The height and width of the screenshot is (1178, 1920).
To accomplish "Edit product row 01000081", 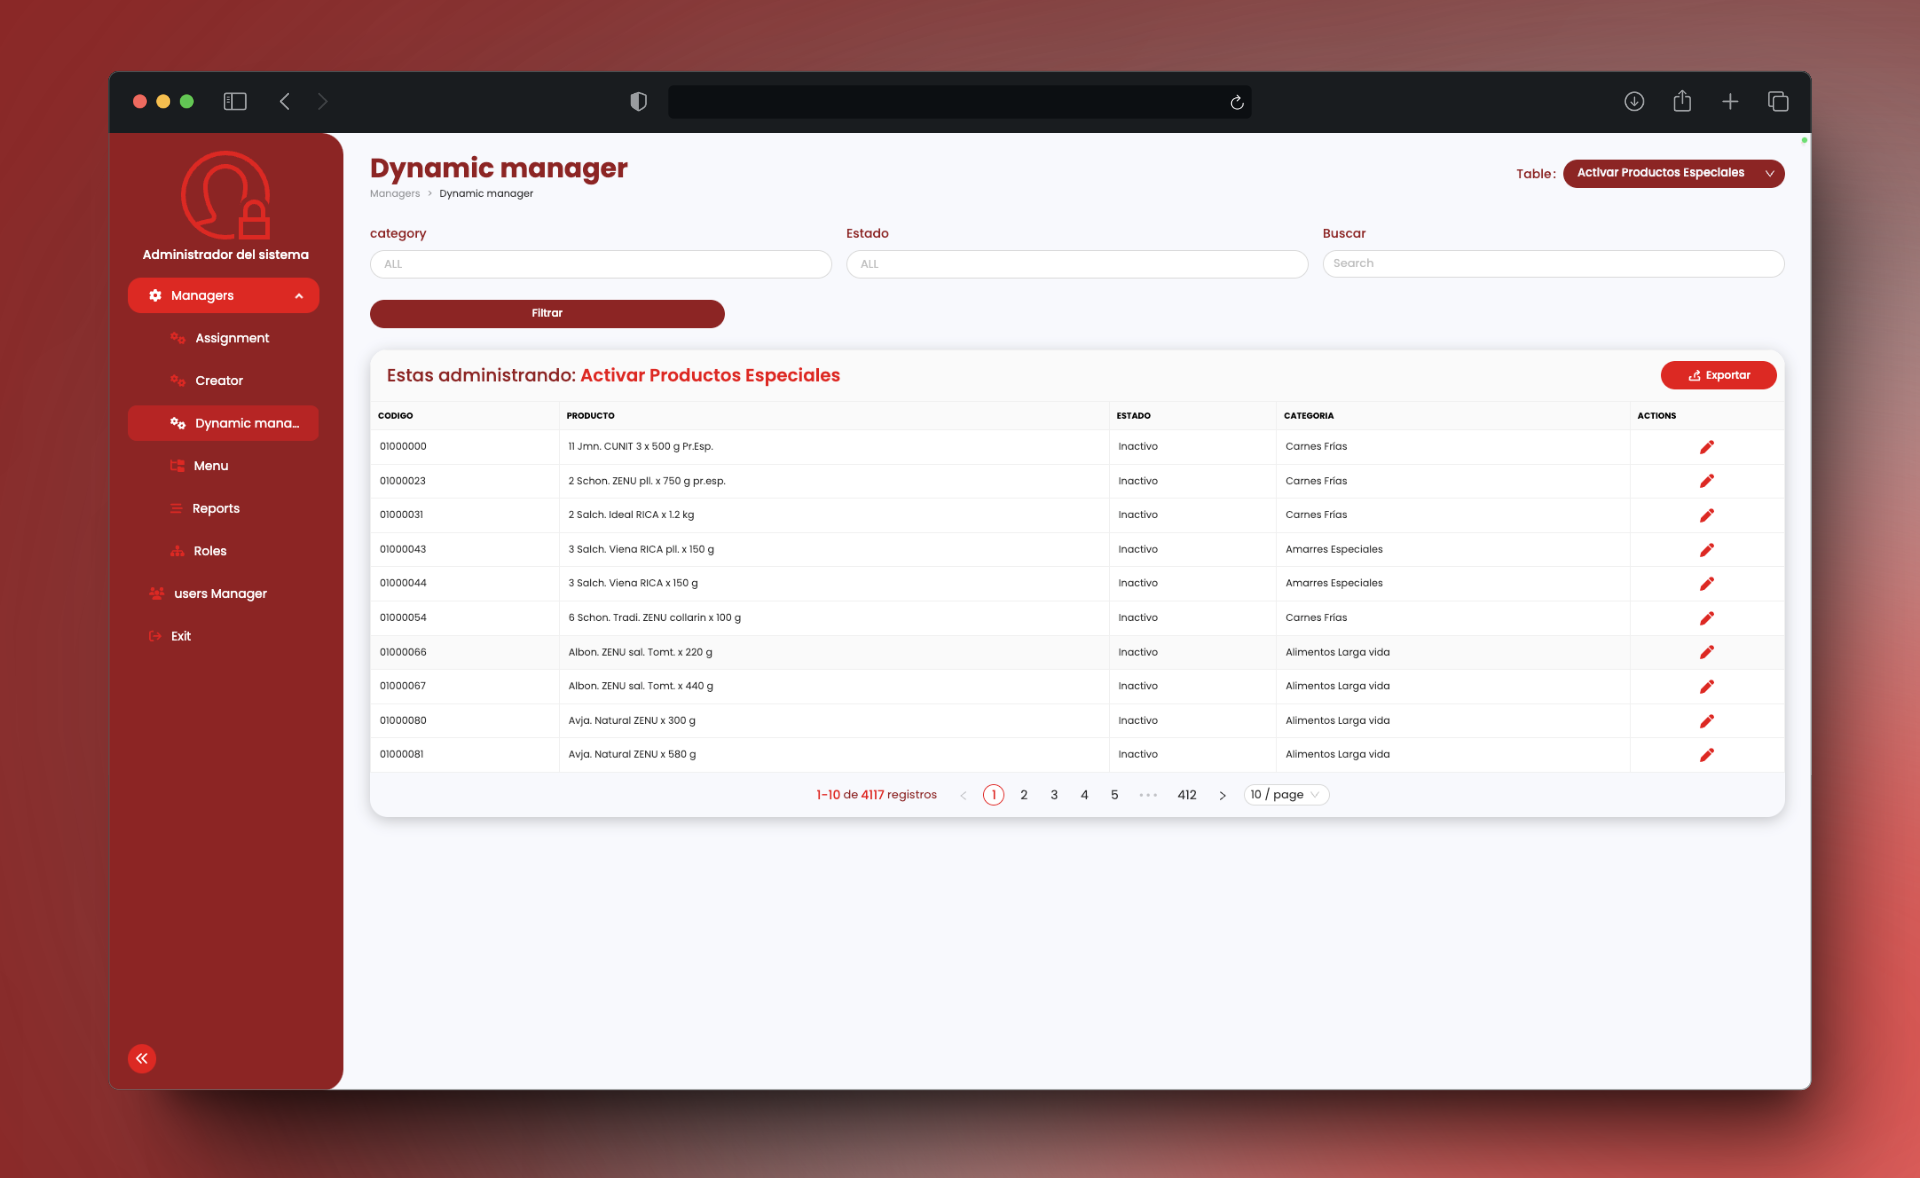I will [1706, 755].
